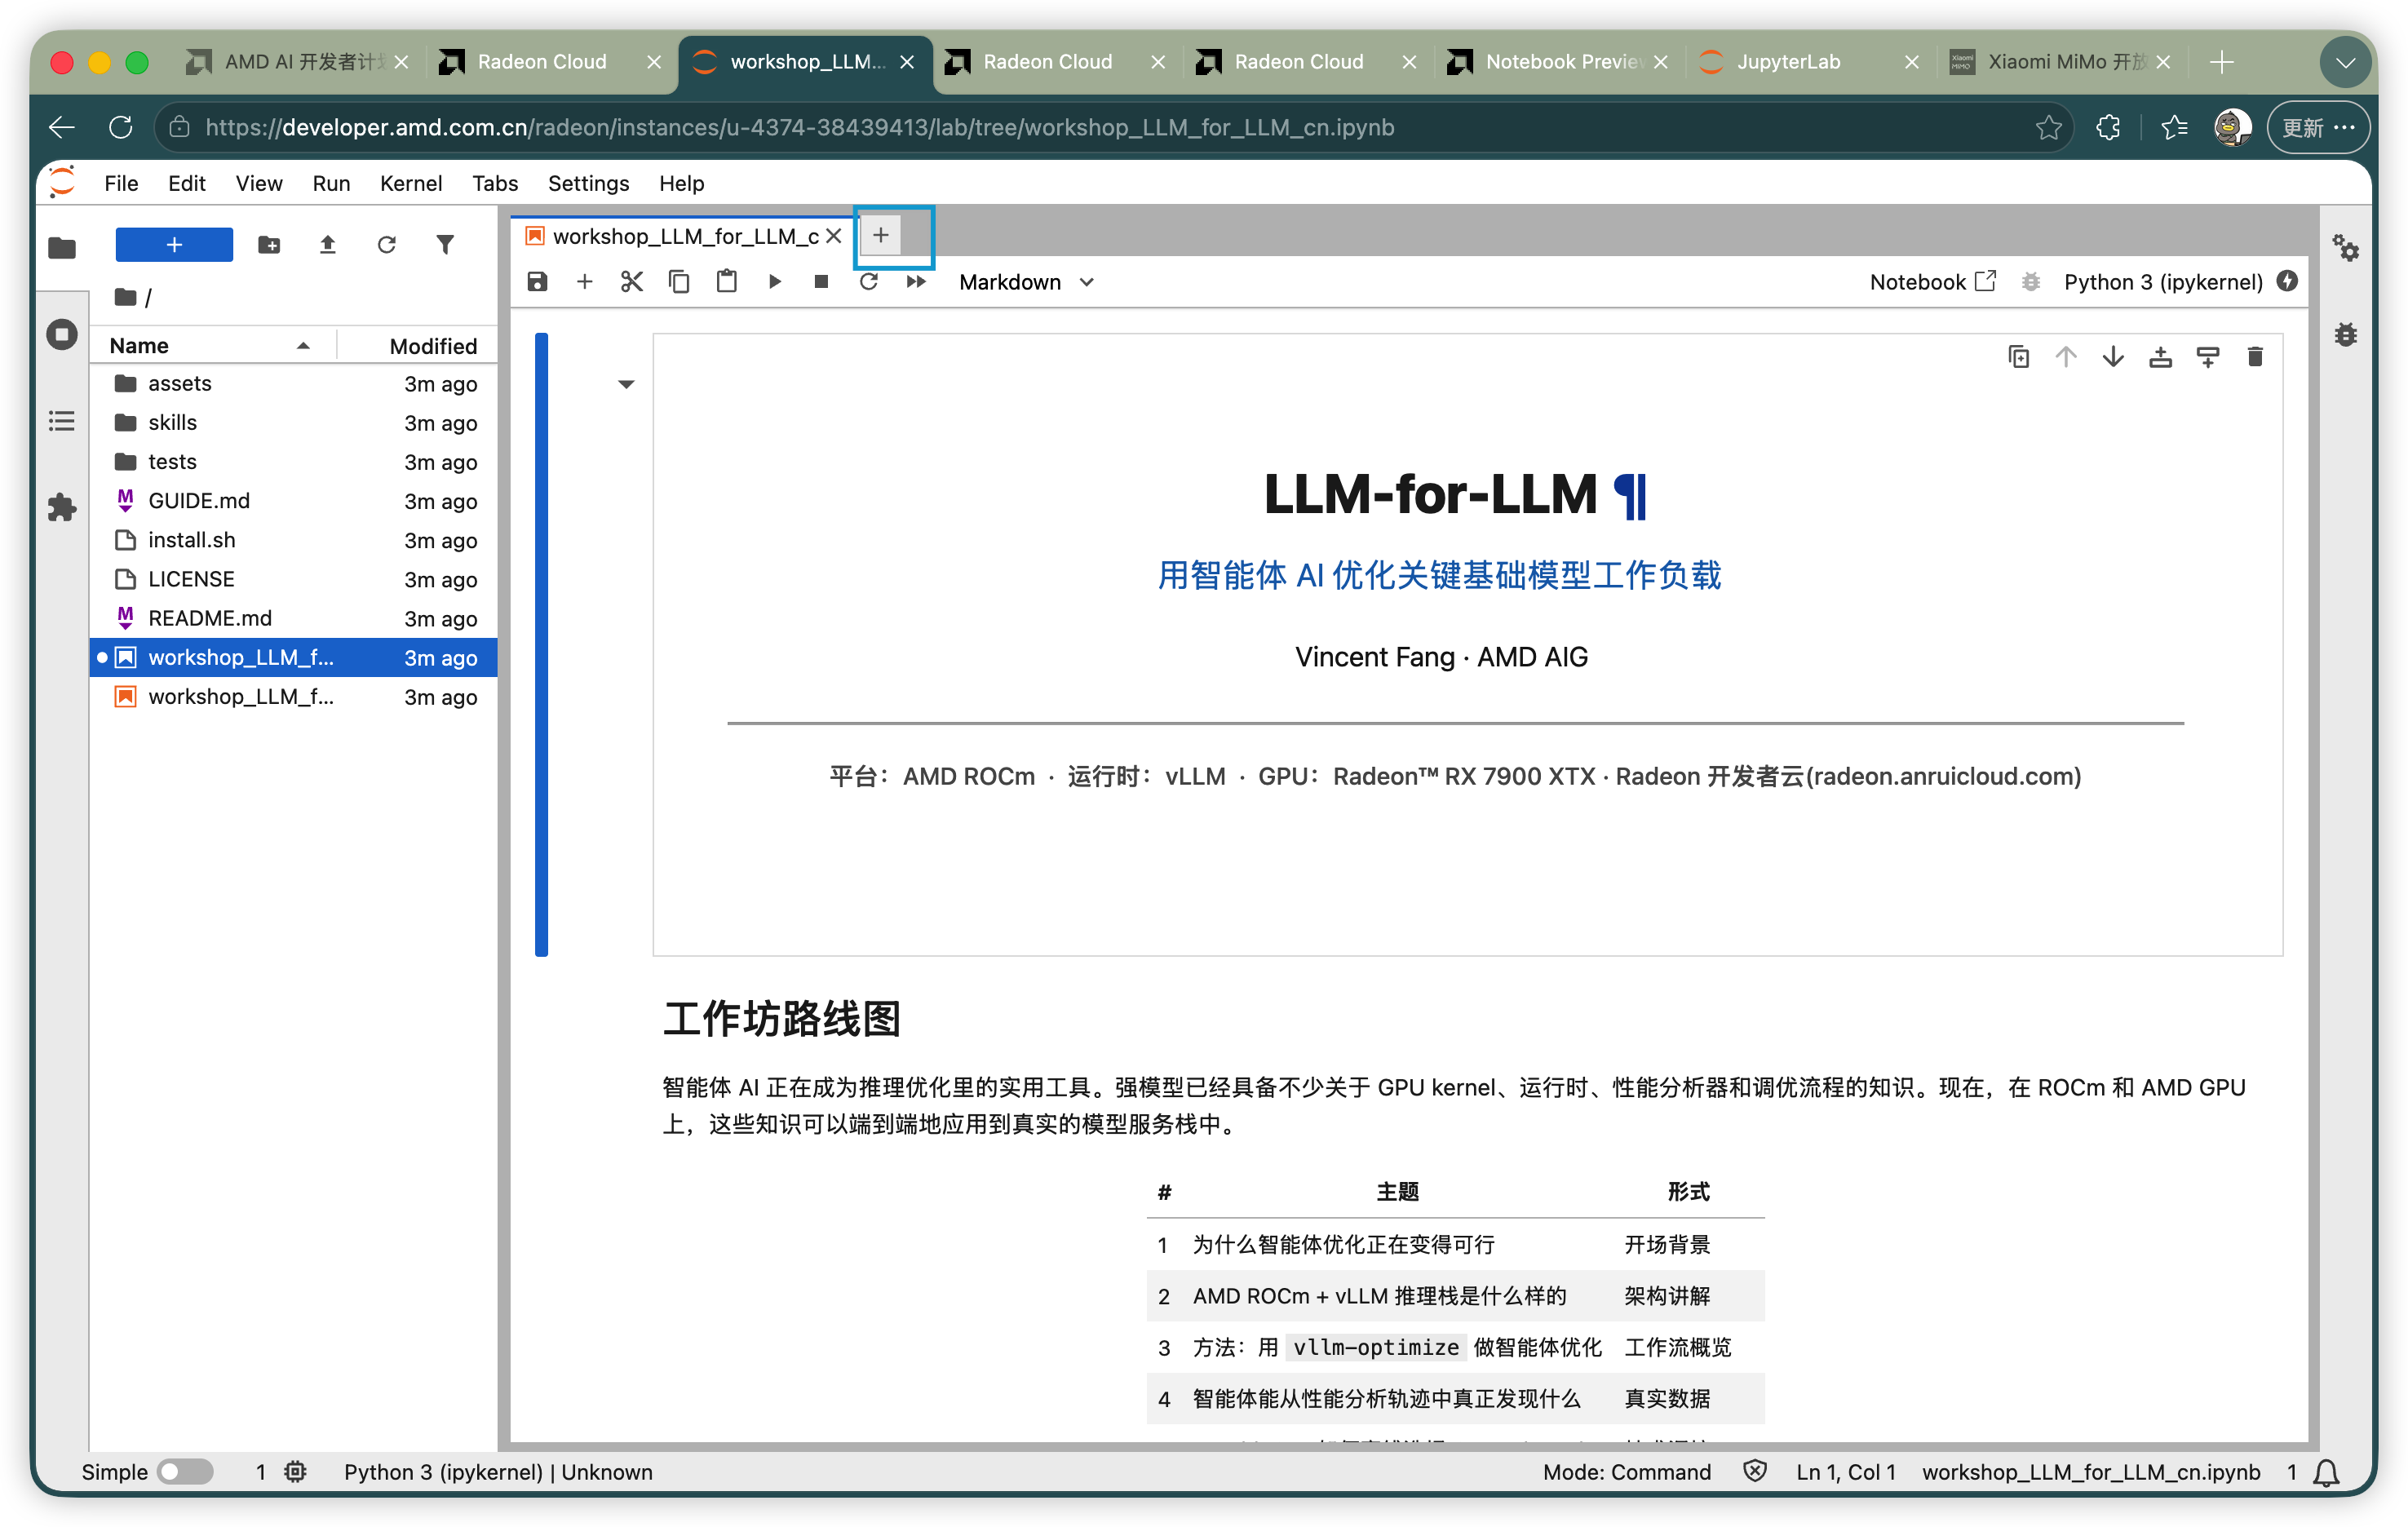Image resolution: width=2408 pixels, height=1527 pixels.
Task: Open the File Browser sidebar panel
Action: (62, 247)
